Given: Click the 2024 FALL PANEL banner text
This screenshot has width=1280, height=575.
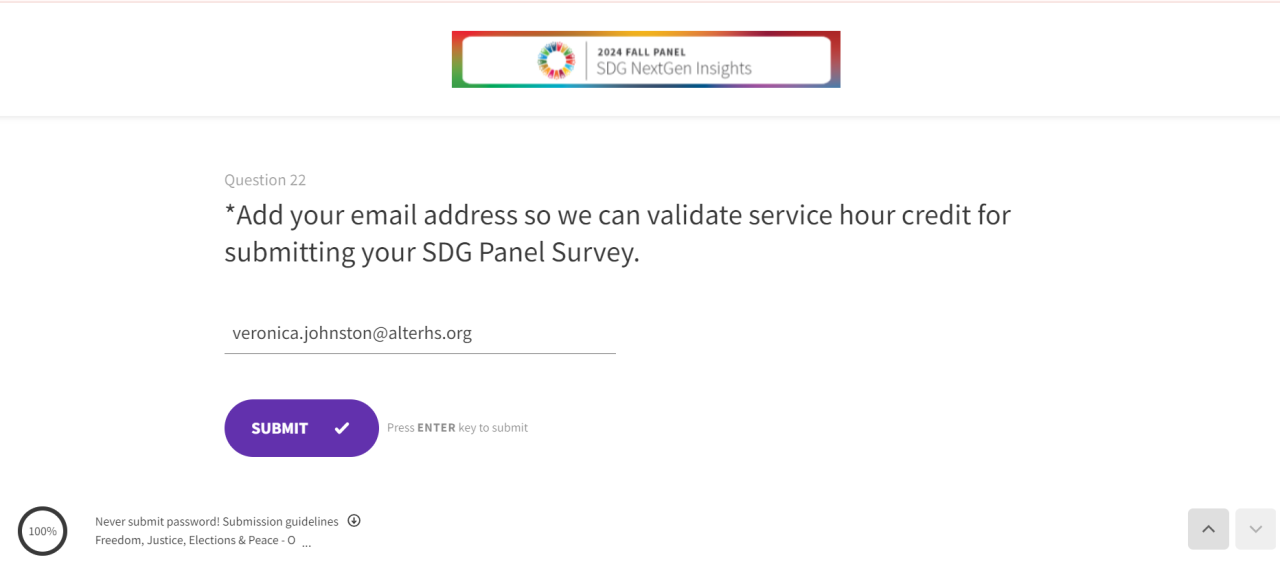Looking at the screenshot, I should point(641,51).
